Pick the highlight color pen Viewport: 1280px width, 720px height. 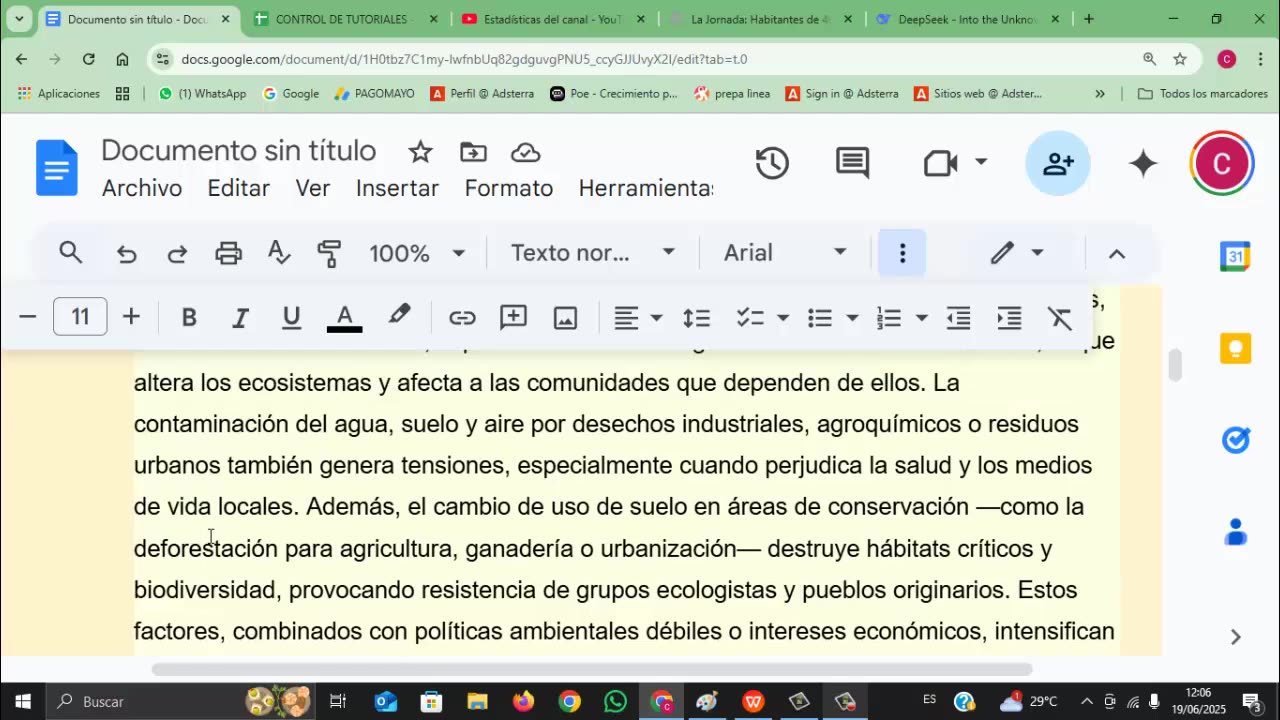pos(399,316)
